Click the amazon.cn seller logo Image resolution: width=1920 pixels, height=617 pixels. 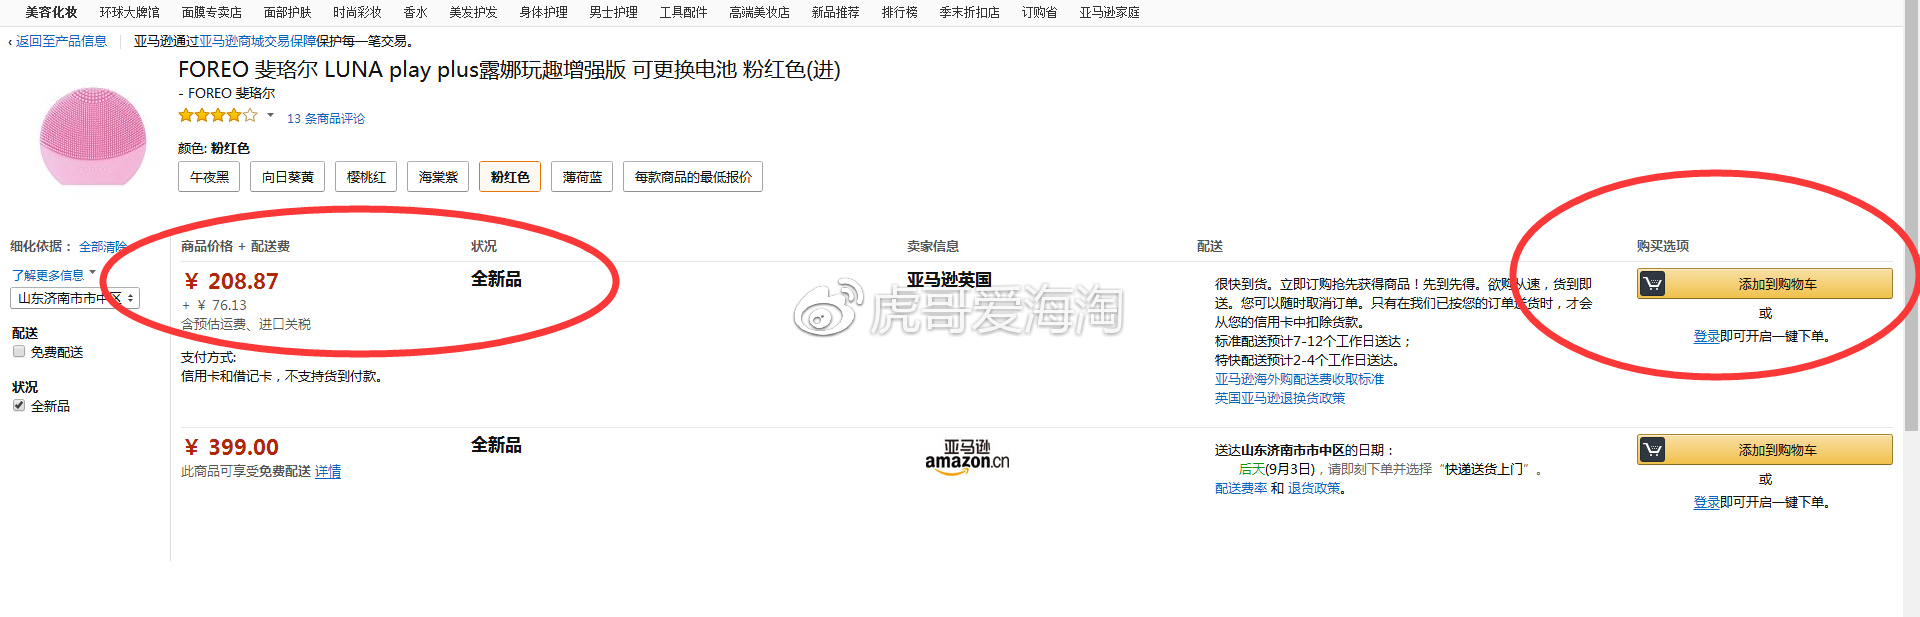click(x=966, y=456)
